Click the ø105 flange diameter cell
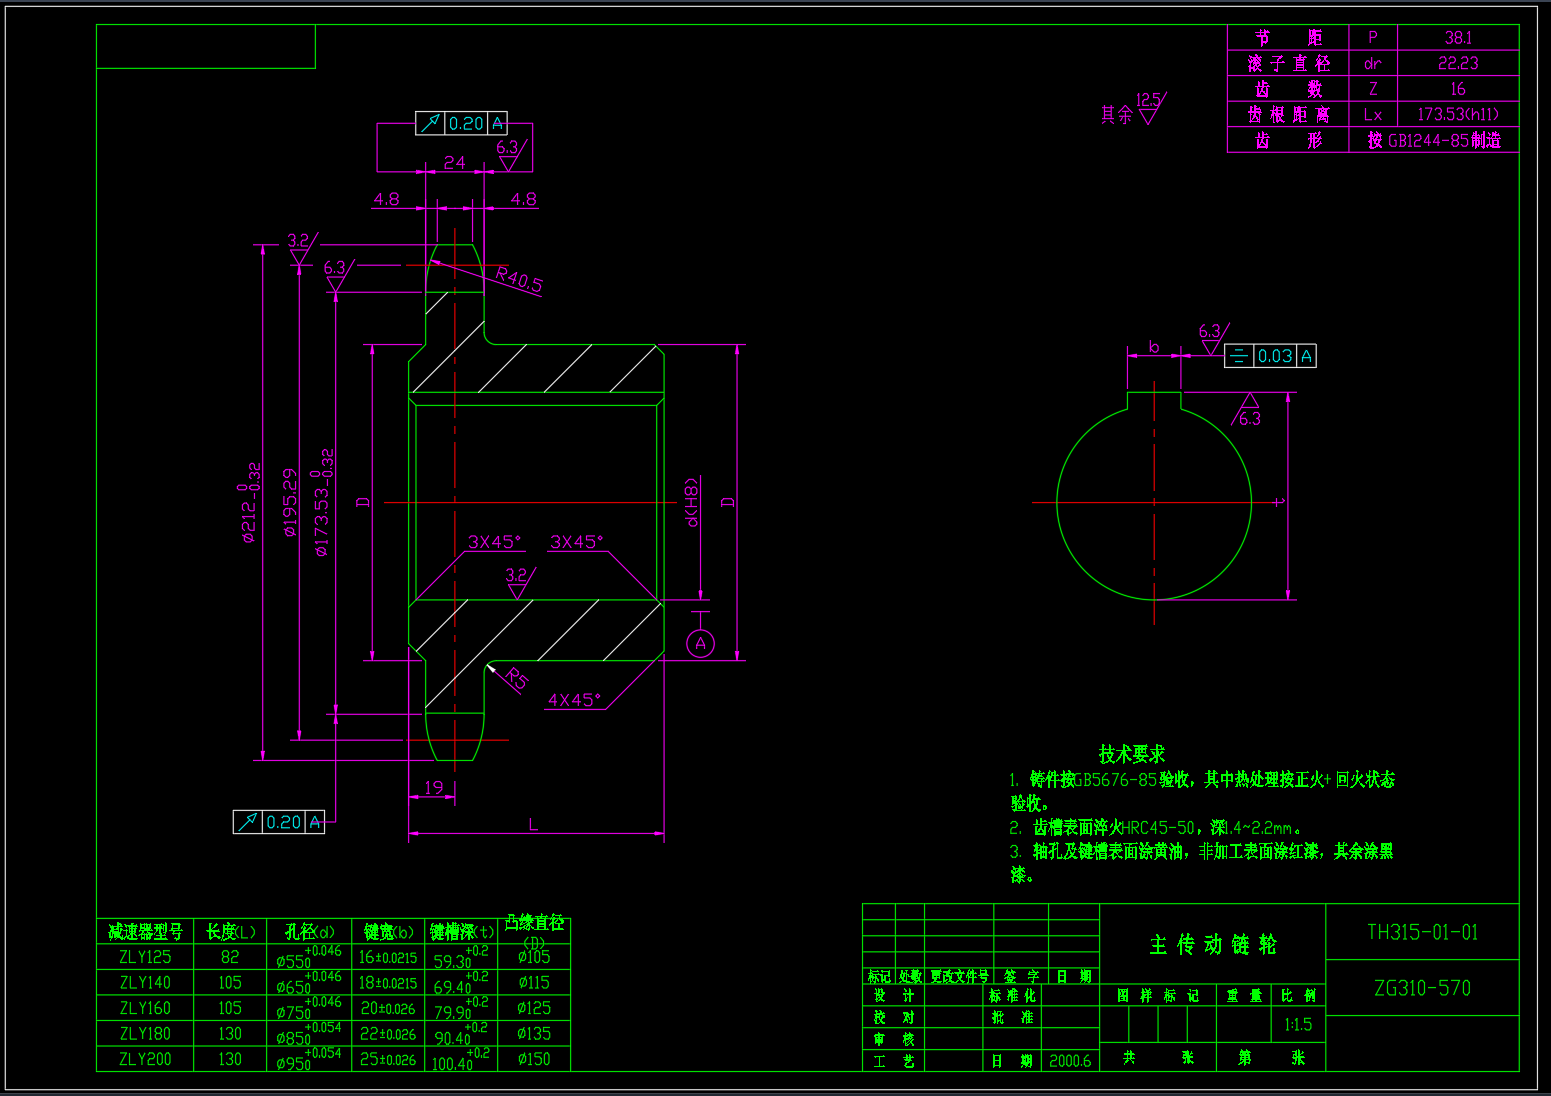This screenshot has height=1096, width=1551. 534,957
